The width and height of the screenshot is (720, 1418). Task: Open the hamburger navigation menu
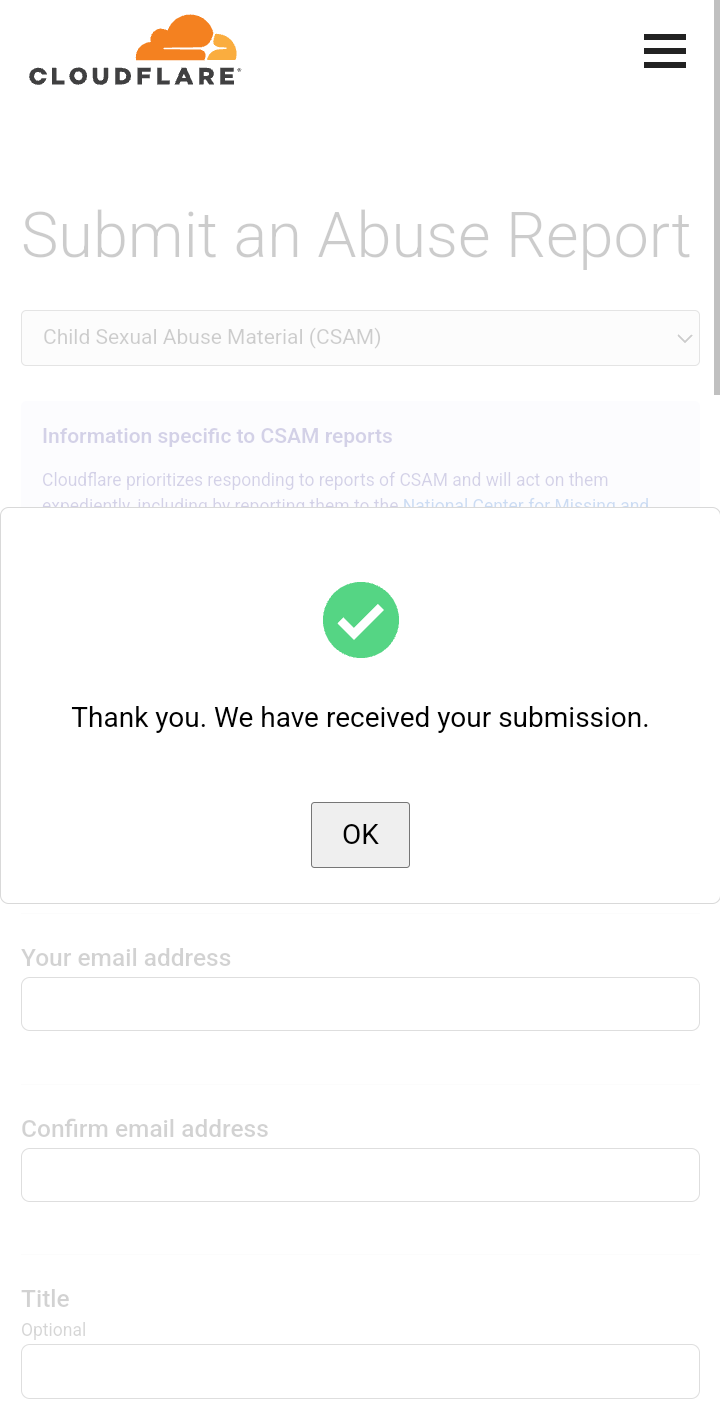coord(664,51)
